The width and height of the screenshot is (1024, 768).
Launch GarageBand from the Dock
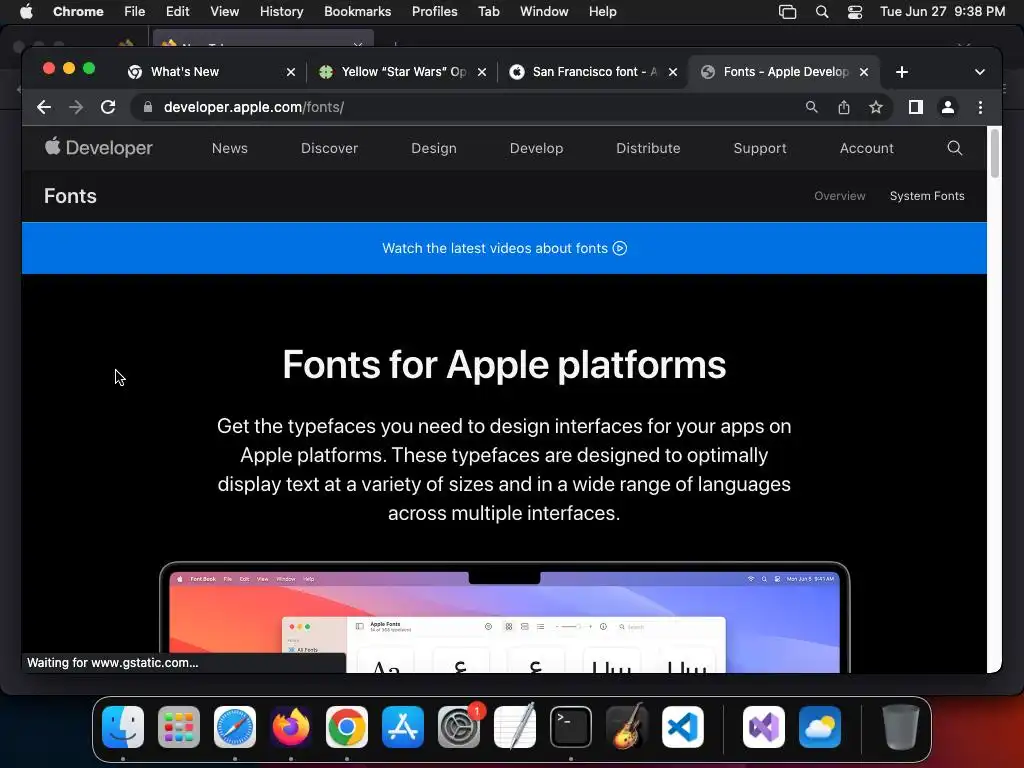pos(627,727)
